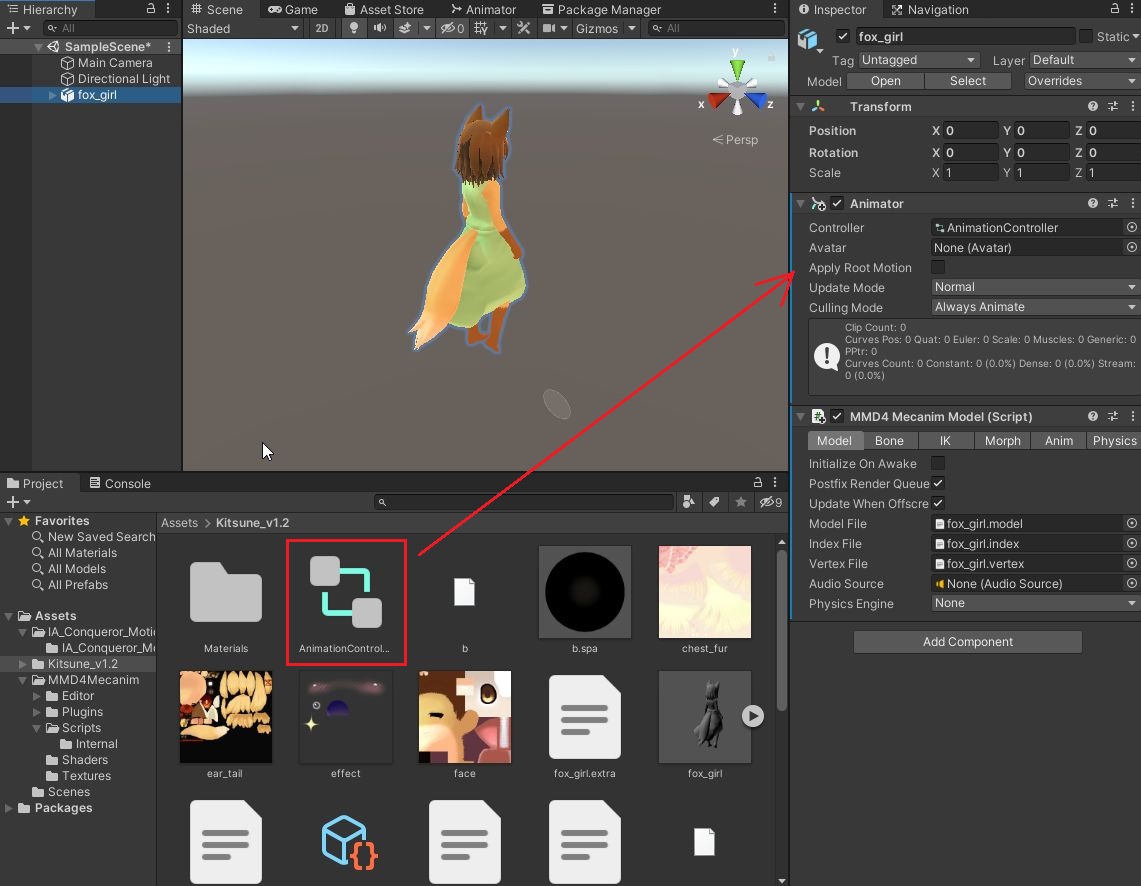Select the Physics tab button
Image resolution: width=1141 pixels, height=886 pixels.
1114,441
